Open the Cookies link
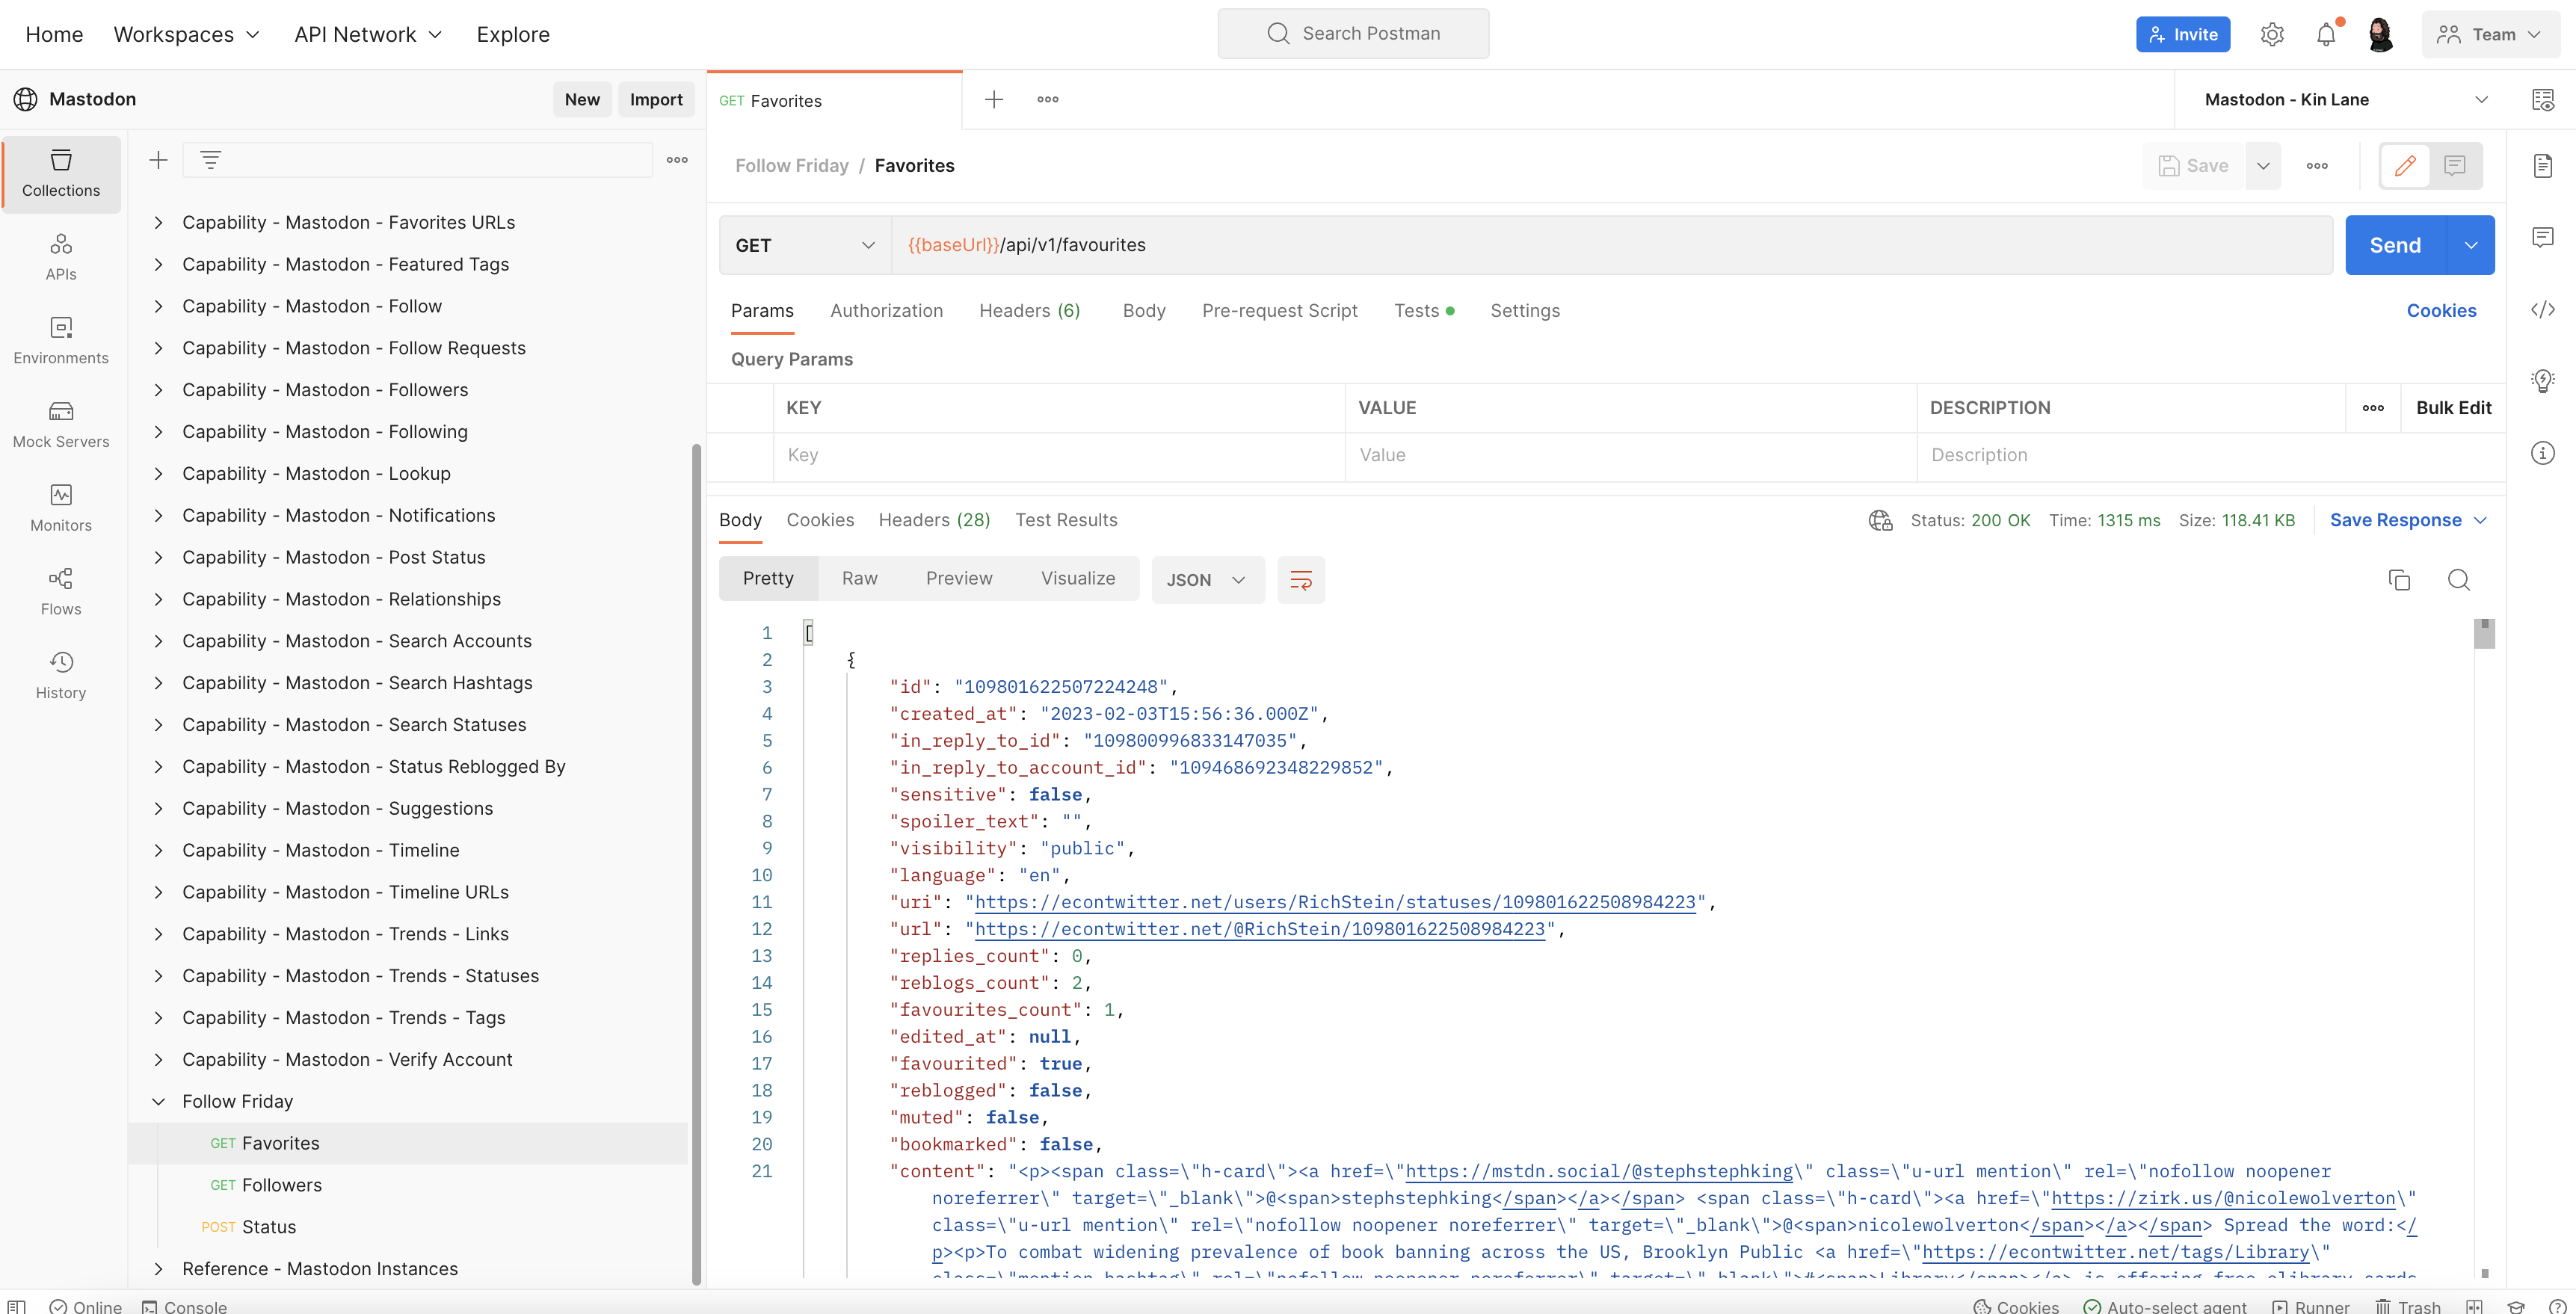 click(2441, 311)
